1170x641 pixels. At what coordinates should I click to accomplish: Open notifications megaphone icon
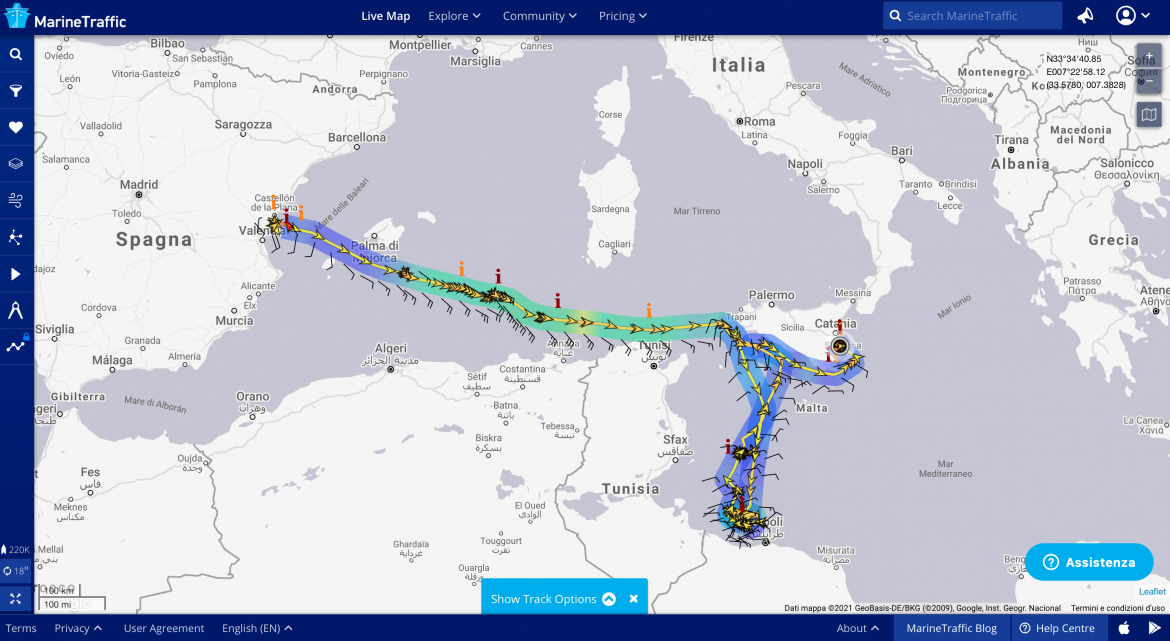tap(1086, 16)
